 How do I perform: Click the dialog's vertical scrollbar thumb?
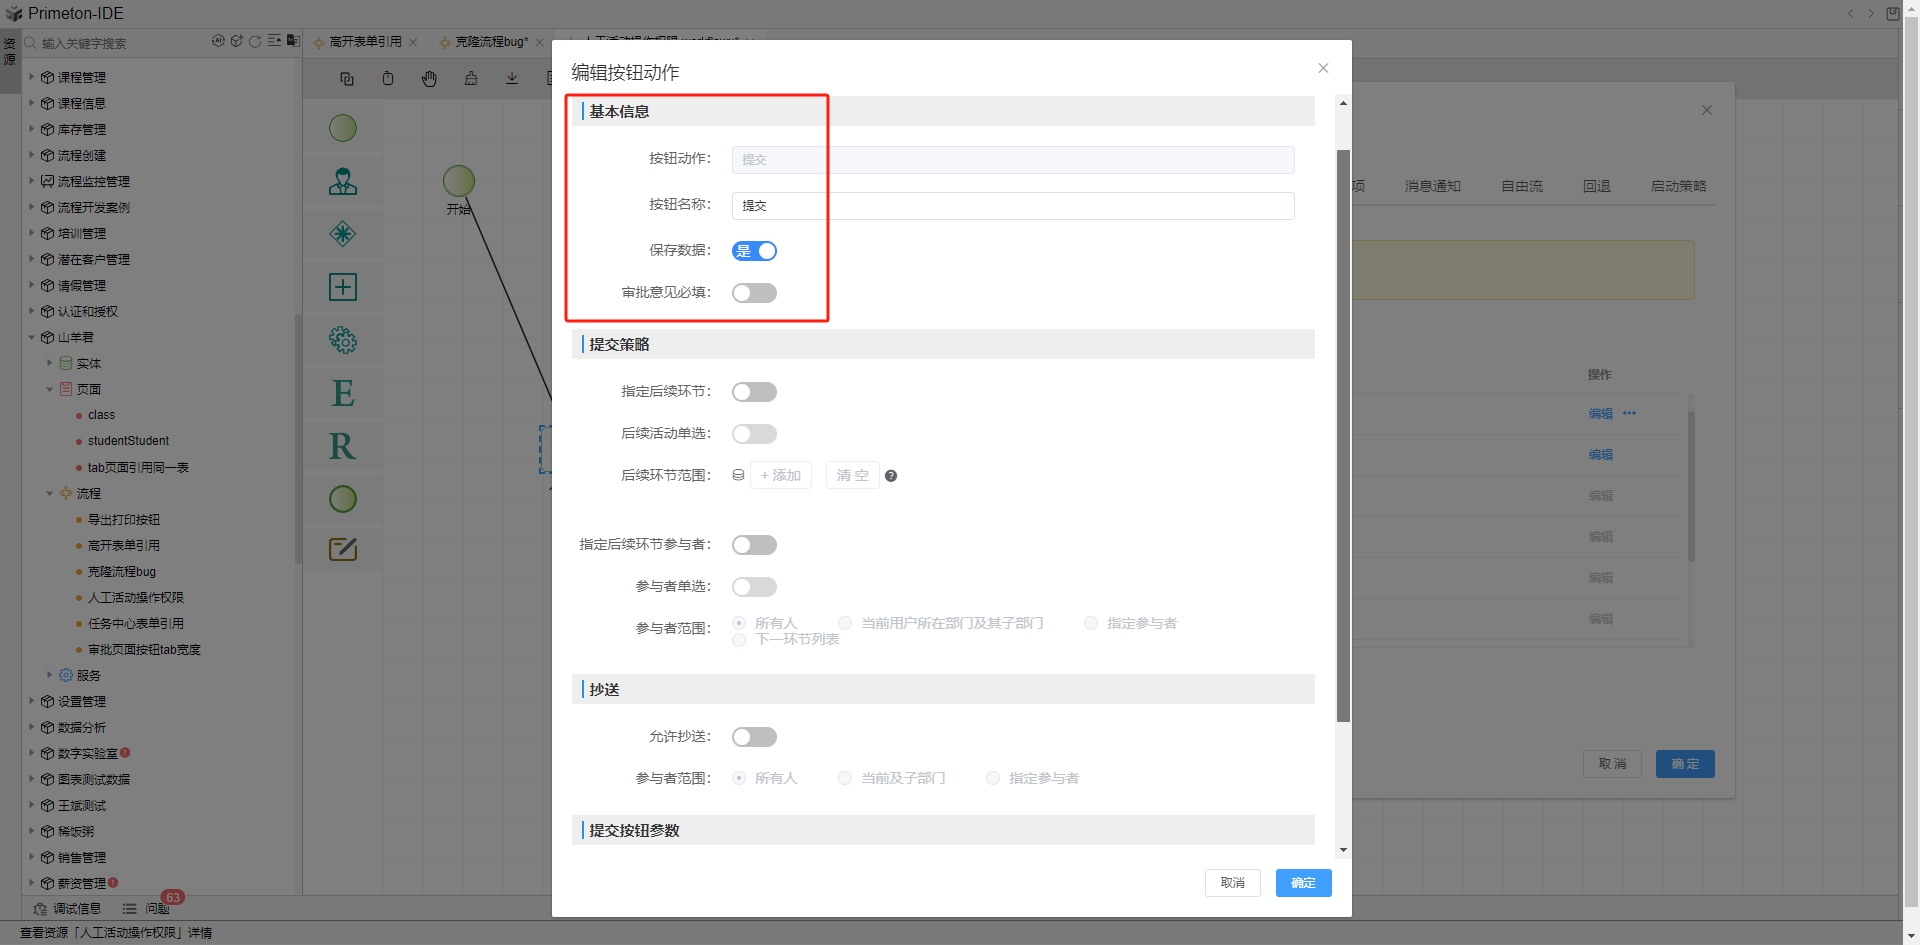click(1343, 435)
